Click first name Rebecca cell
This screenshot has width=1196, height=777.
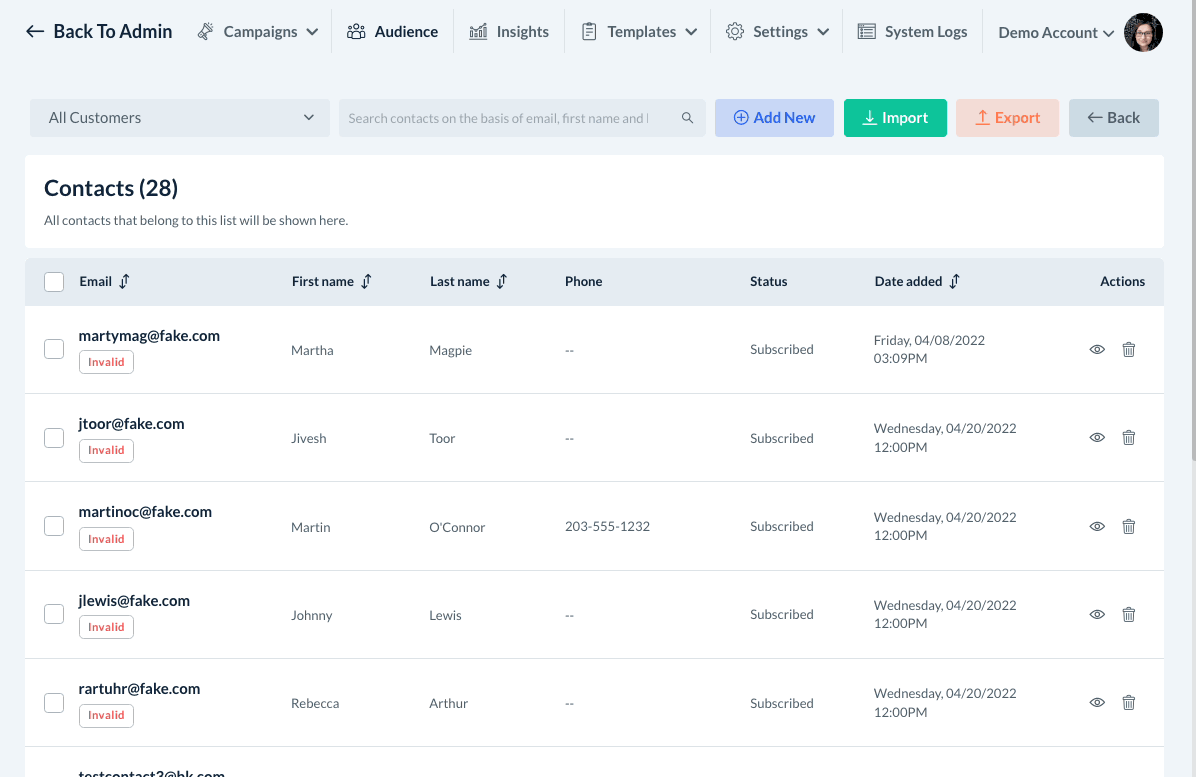(x=315, y=703)
